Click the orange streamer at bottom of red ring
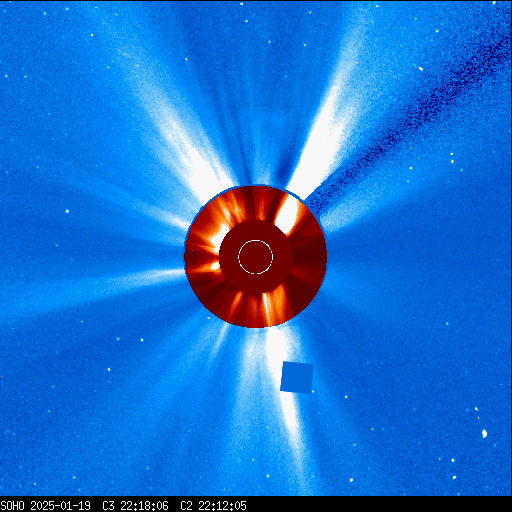Screen dimensions: 512x512 click(x=266, y=308)
